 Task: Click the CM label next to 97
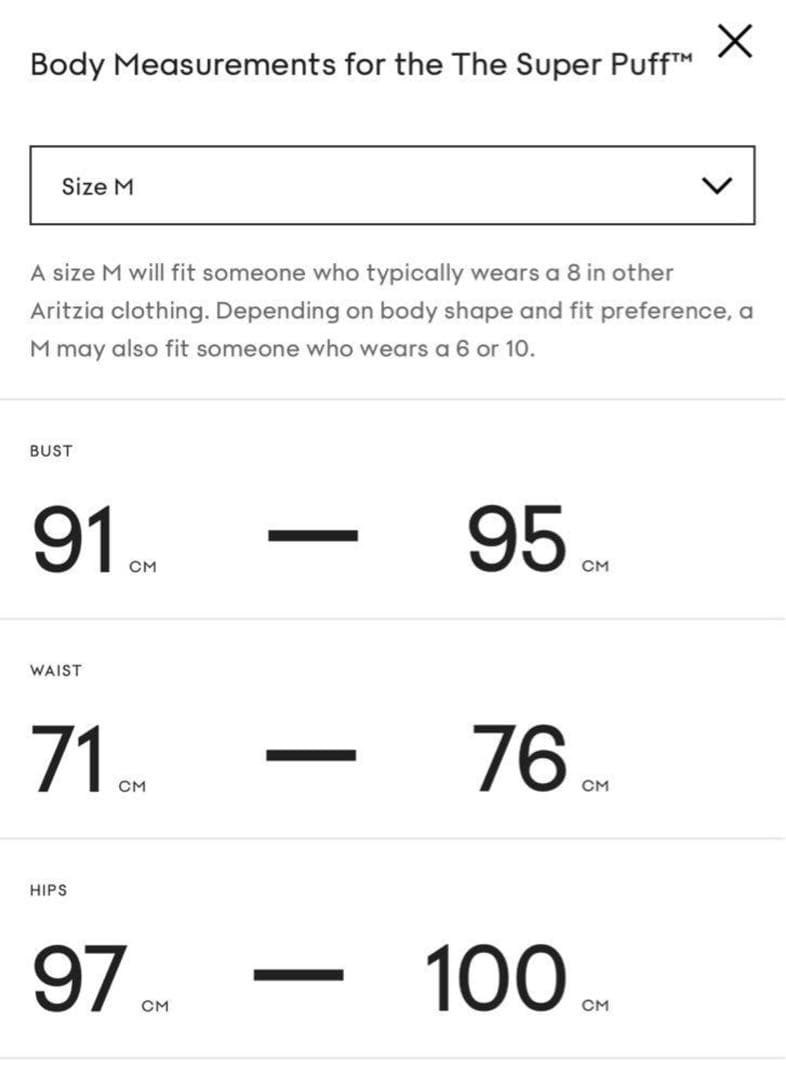[x=156, y=1006]
